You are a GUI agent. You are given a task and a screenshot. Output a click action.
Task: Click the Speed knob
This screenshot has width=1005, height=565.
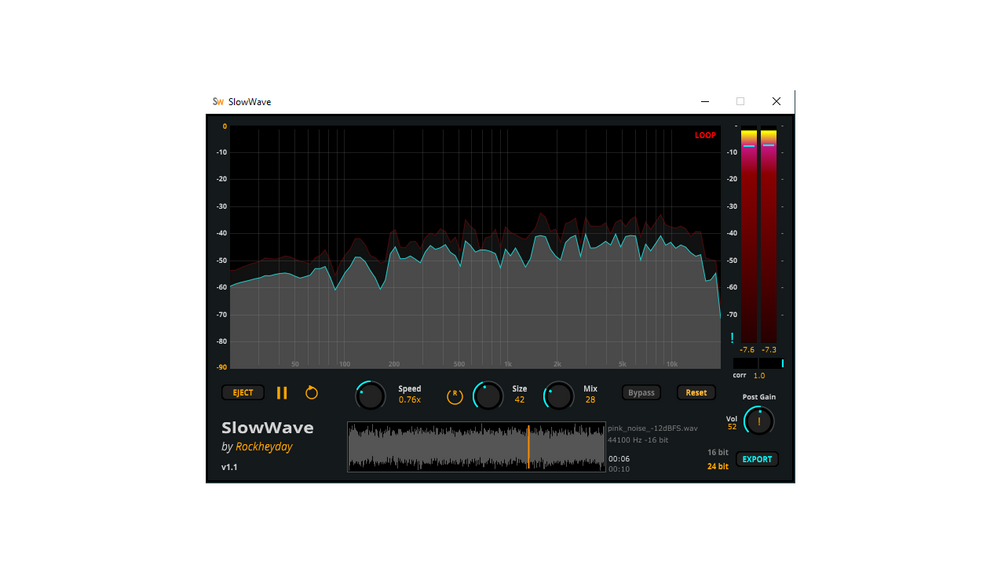(370, 395)
